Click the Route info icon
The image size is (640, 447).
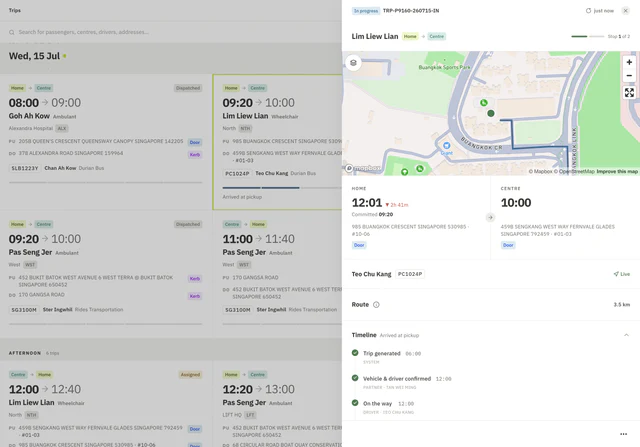[376, 305]
